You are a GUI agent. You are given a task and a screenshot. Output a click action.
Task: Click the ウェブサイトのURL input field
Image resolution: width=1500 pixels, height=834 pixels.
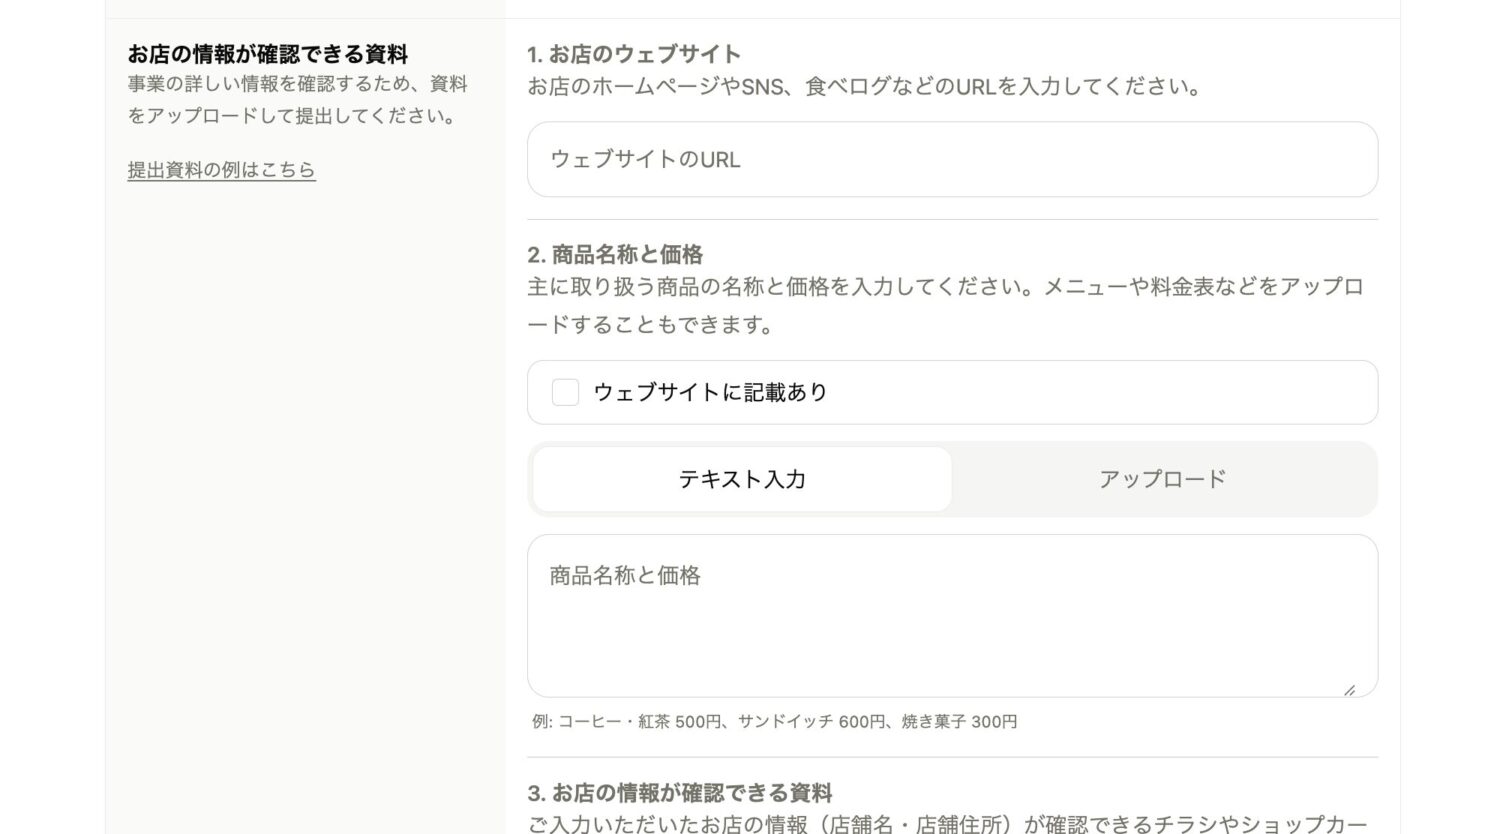[951, 160]
